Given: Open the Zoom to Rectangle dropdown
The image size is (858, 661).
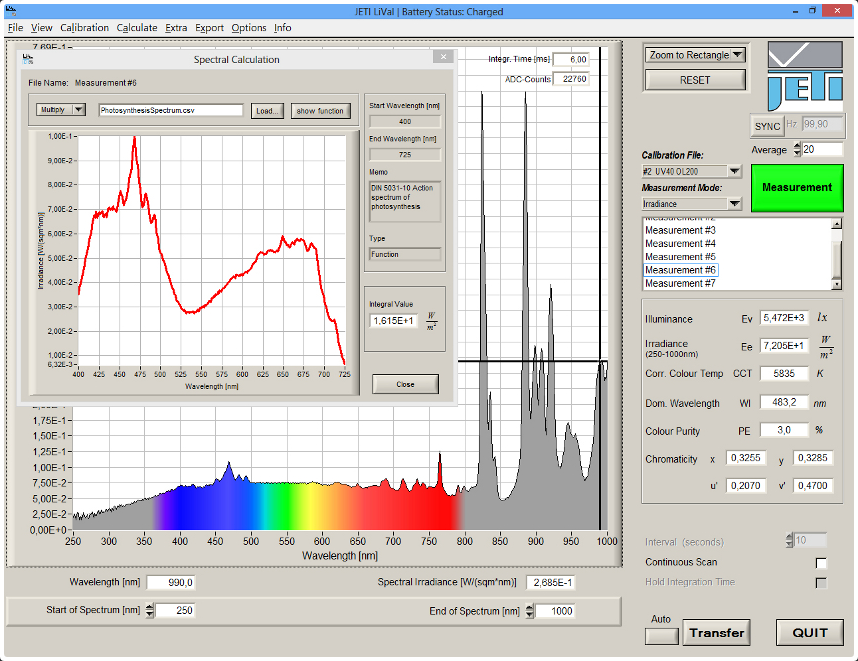Looking at the screenshot, I should tap(737, 55).
